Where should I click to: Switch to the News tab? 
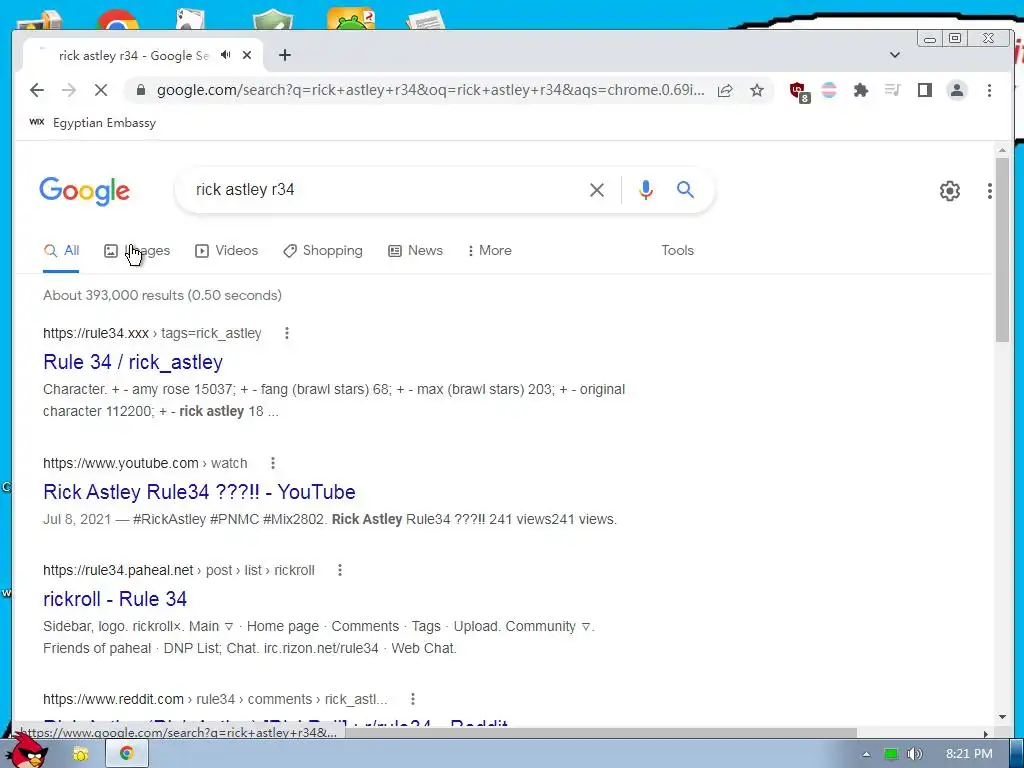coord(415,251)
